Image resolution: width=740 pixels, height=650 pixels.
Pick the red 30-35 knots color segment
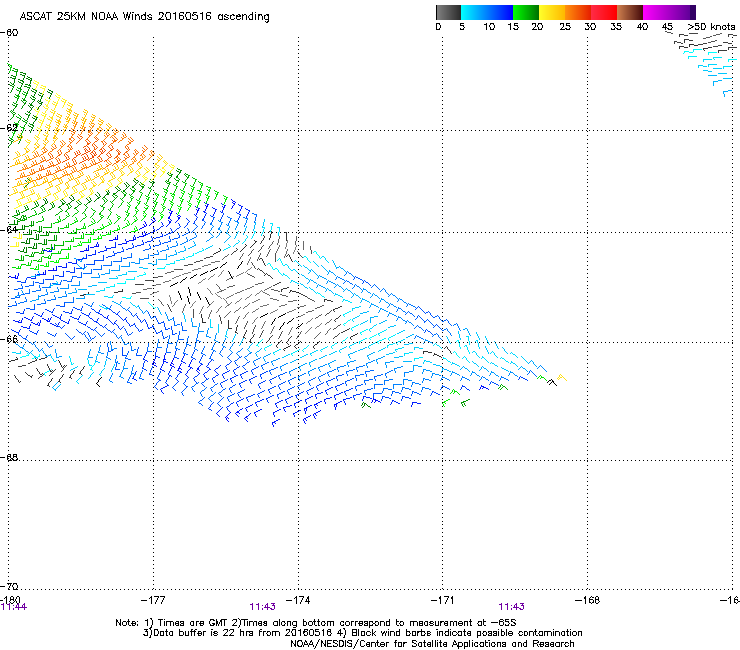point(604,12)
